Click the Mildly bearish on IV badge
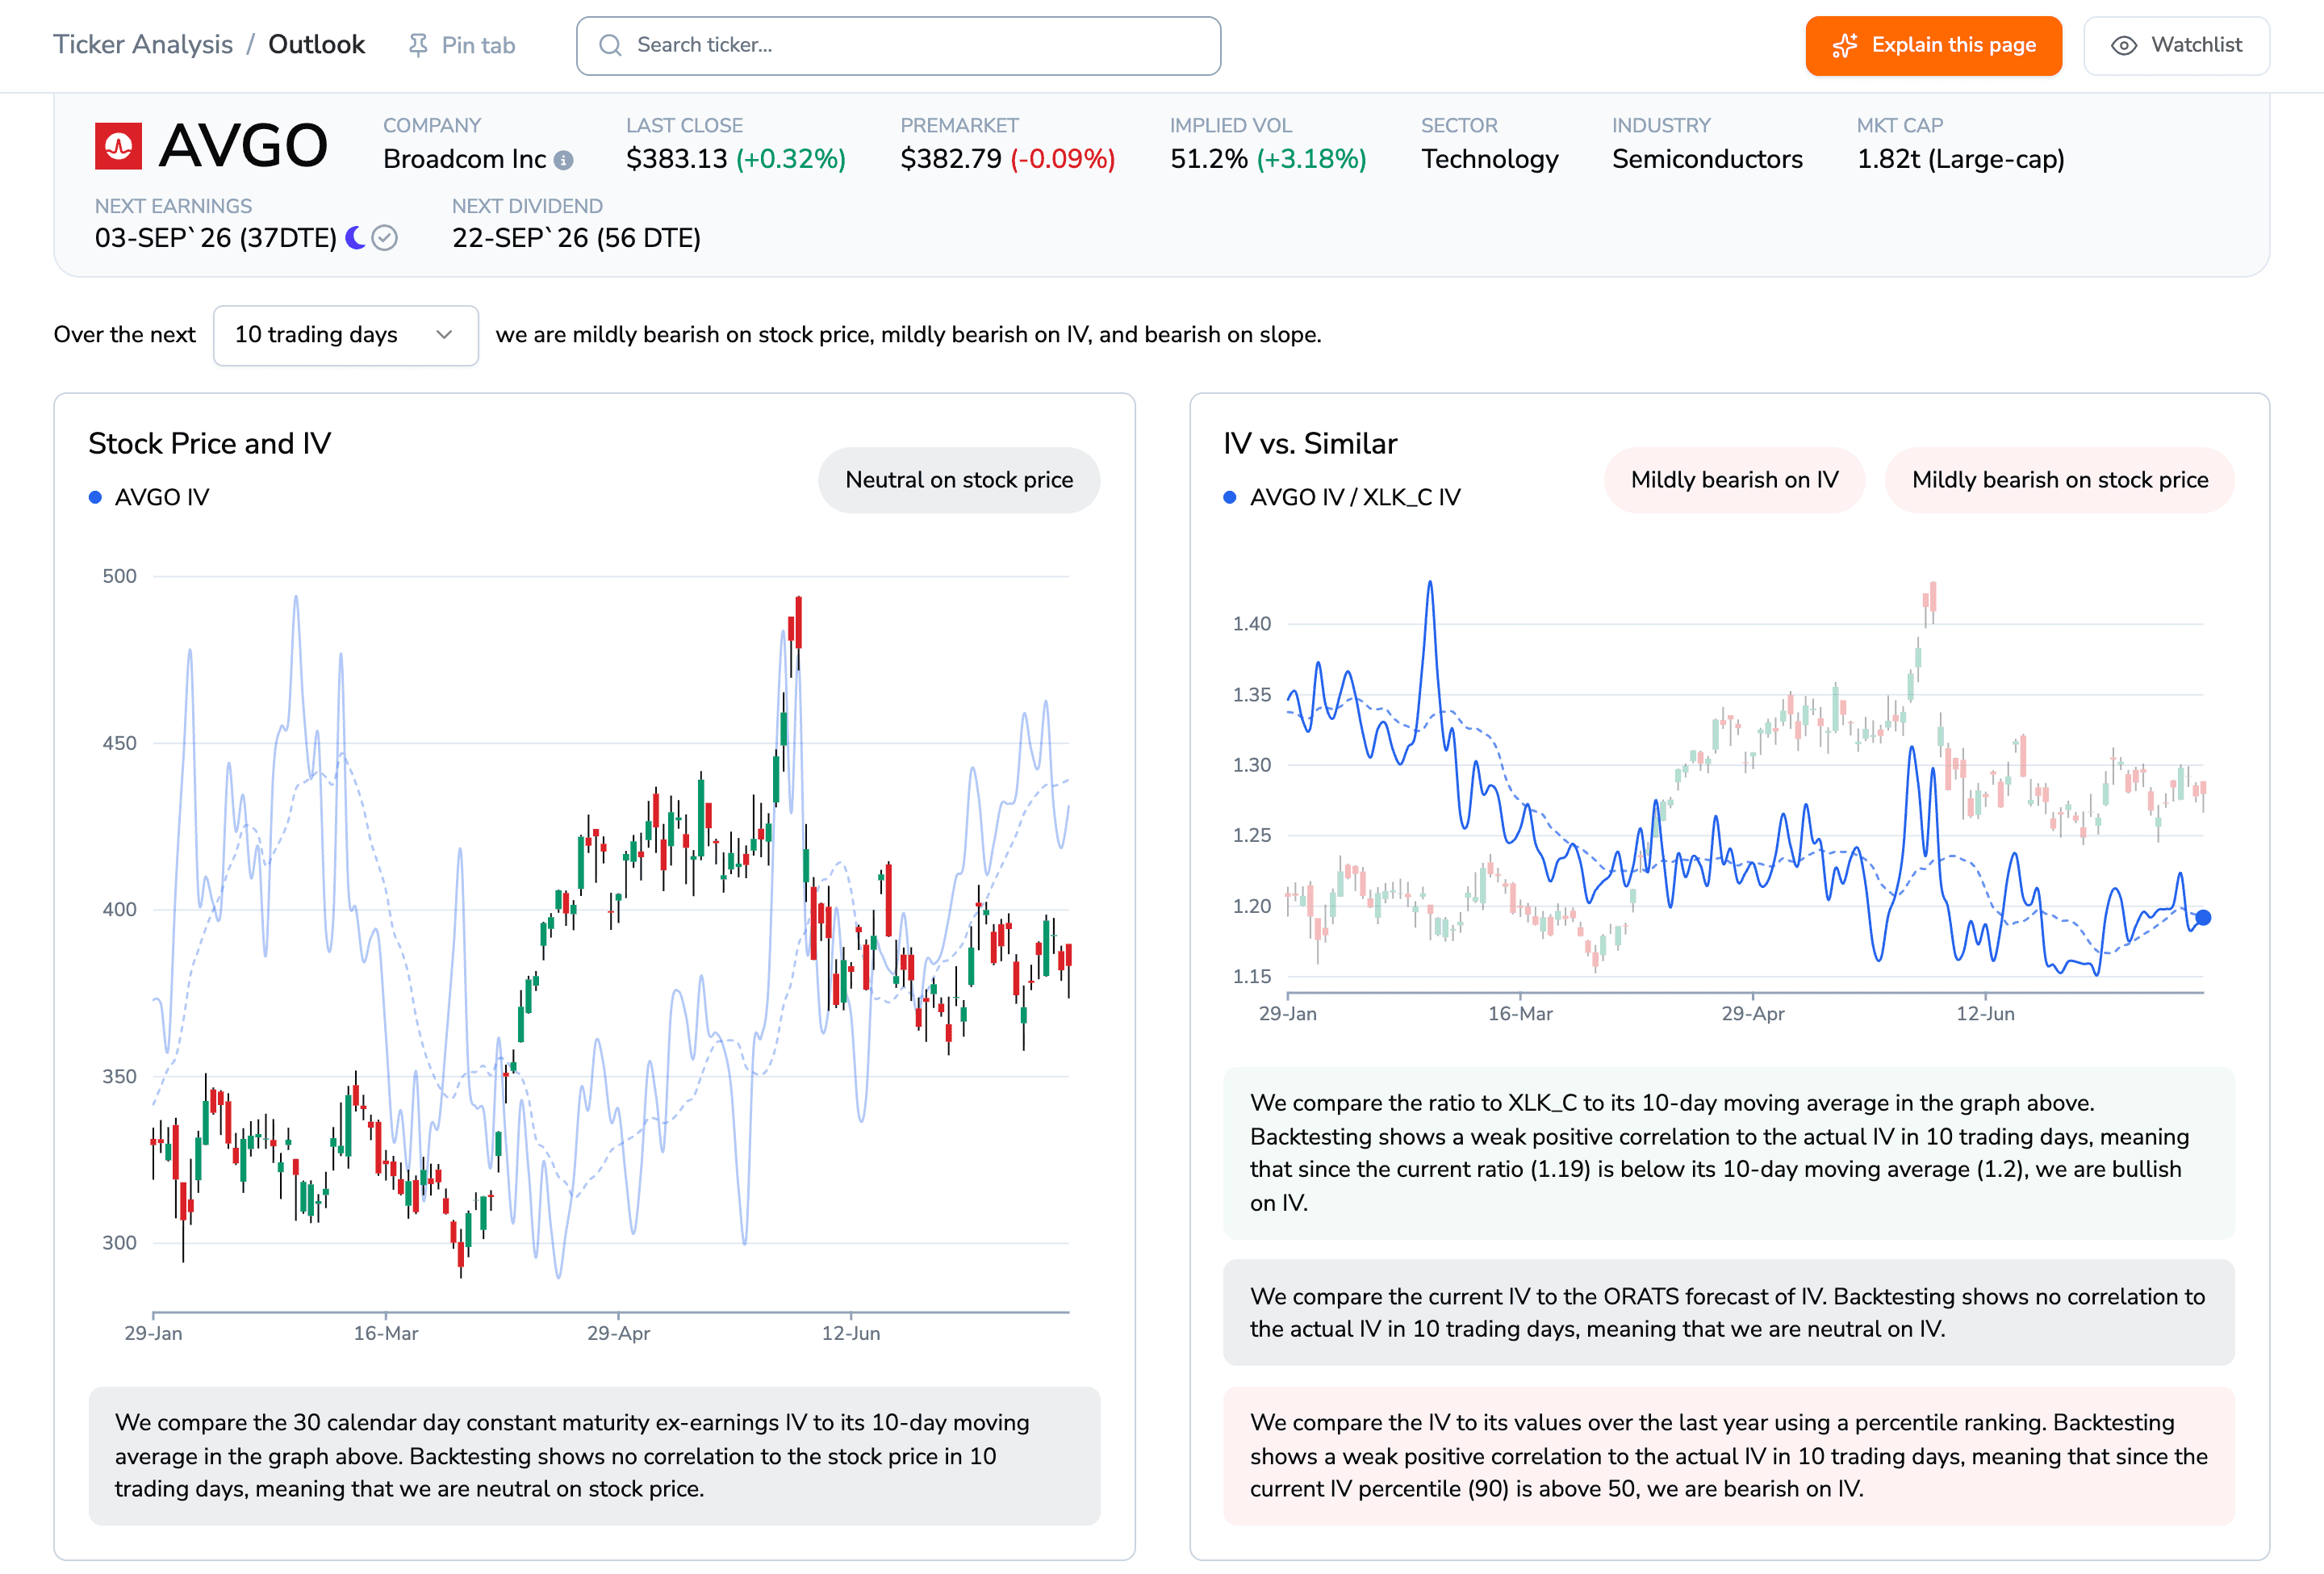The height and width of the screenshot is (1574, 2324). [x=1735, y=480]
